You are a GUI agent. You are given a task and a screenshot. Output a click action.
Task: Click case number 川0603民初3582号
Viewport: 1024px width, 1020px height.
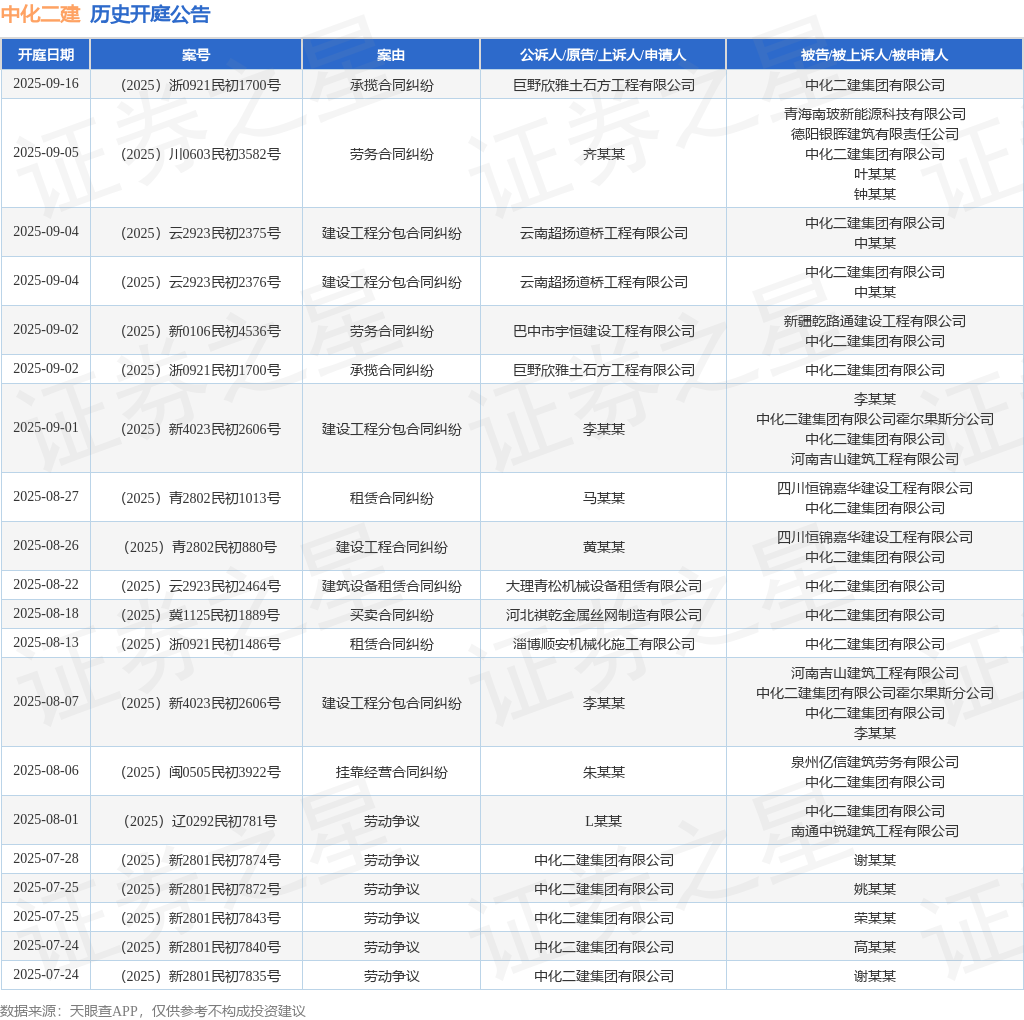[x=200, y=154]
